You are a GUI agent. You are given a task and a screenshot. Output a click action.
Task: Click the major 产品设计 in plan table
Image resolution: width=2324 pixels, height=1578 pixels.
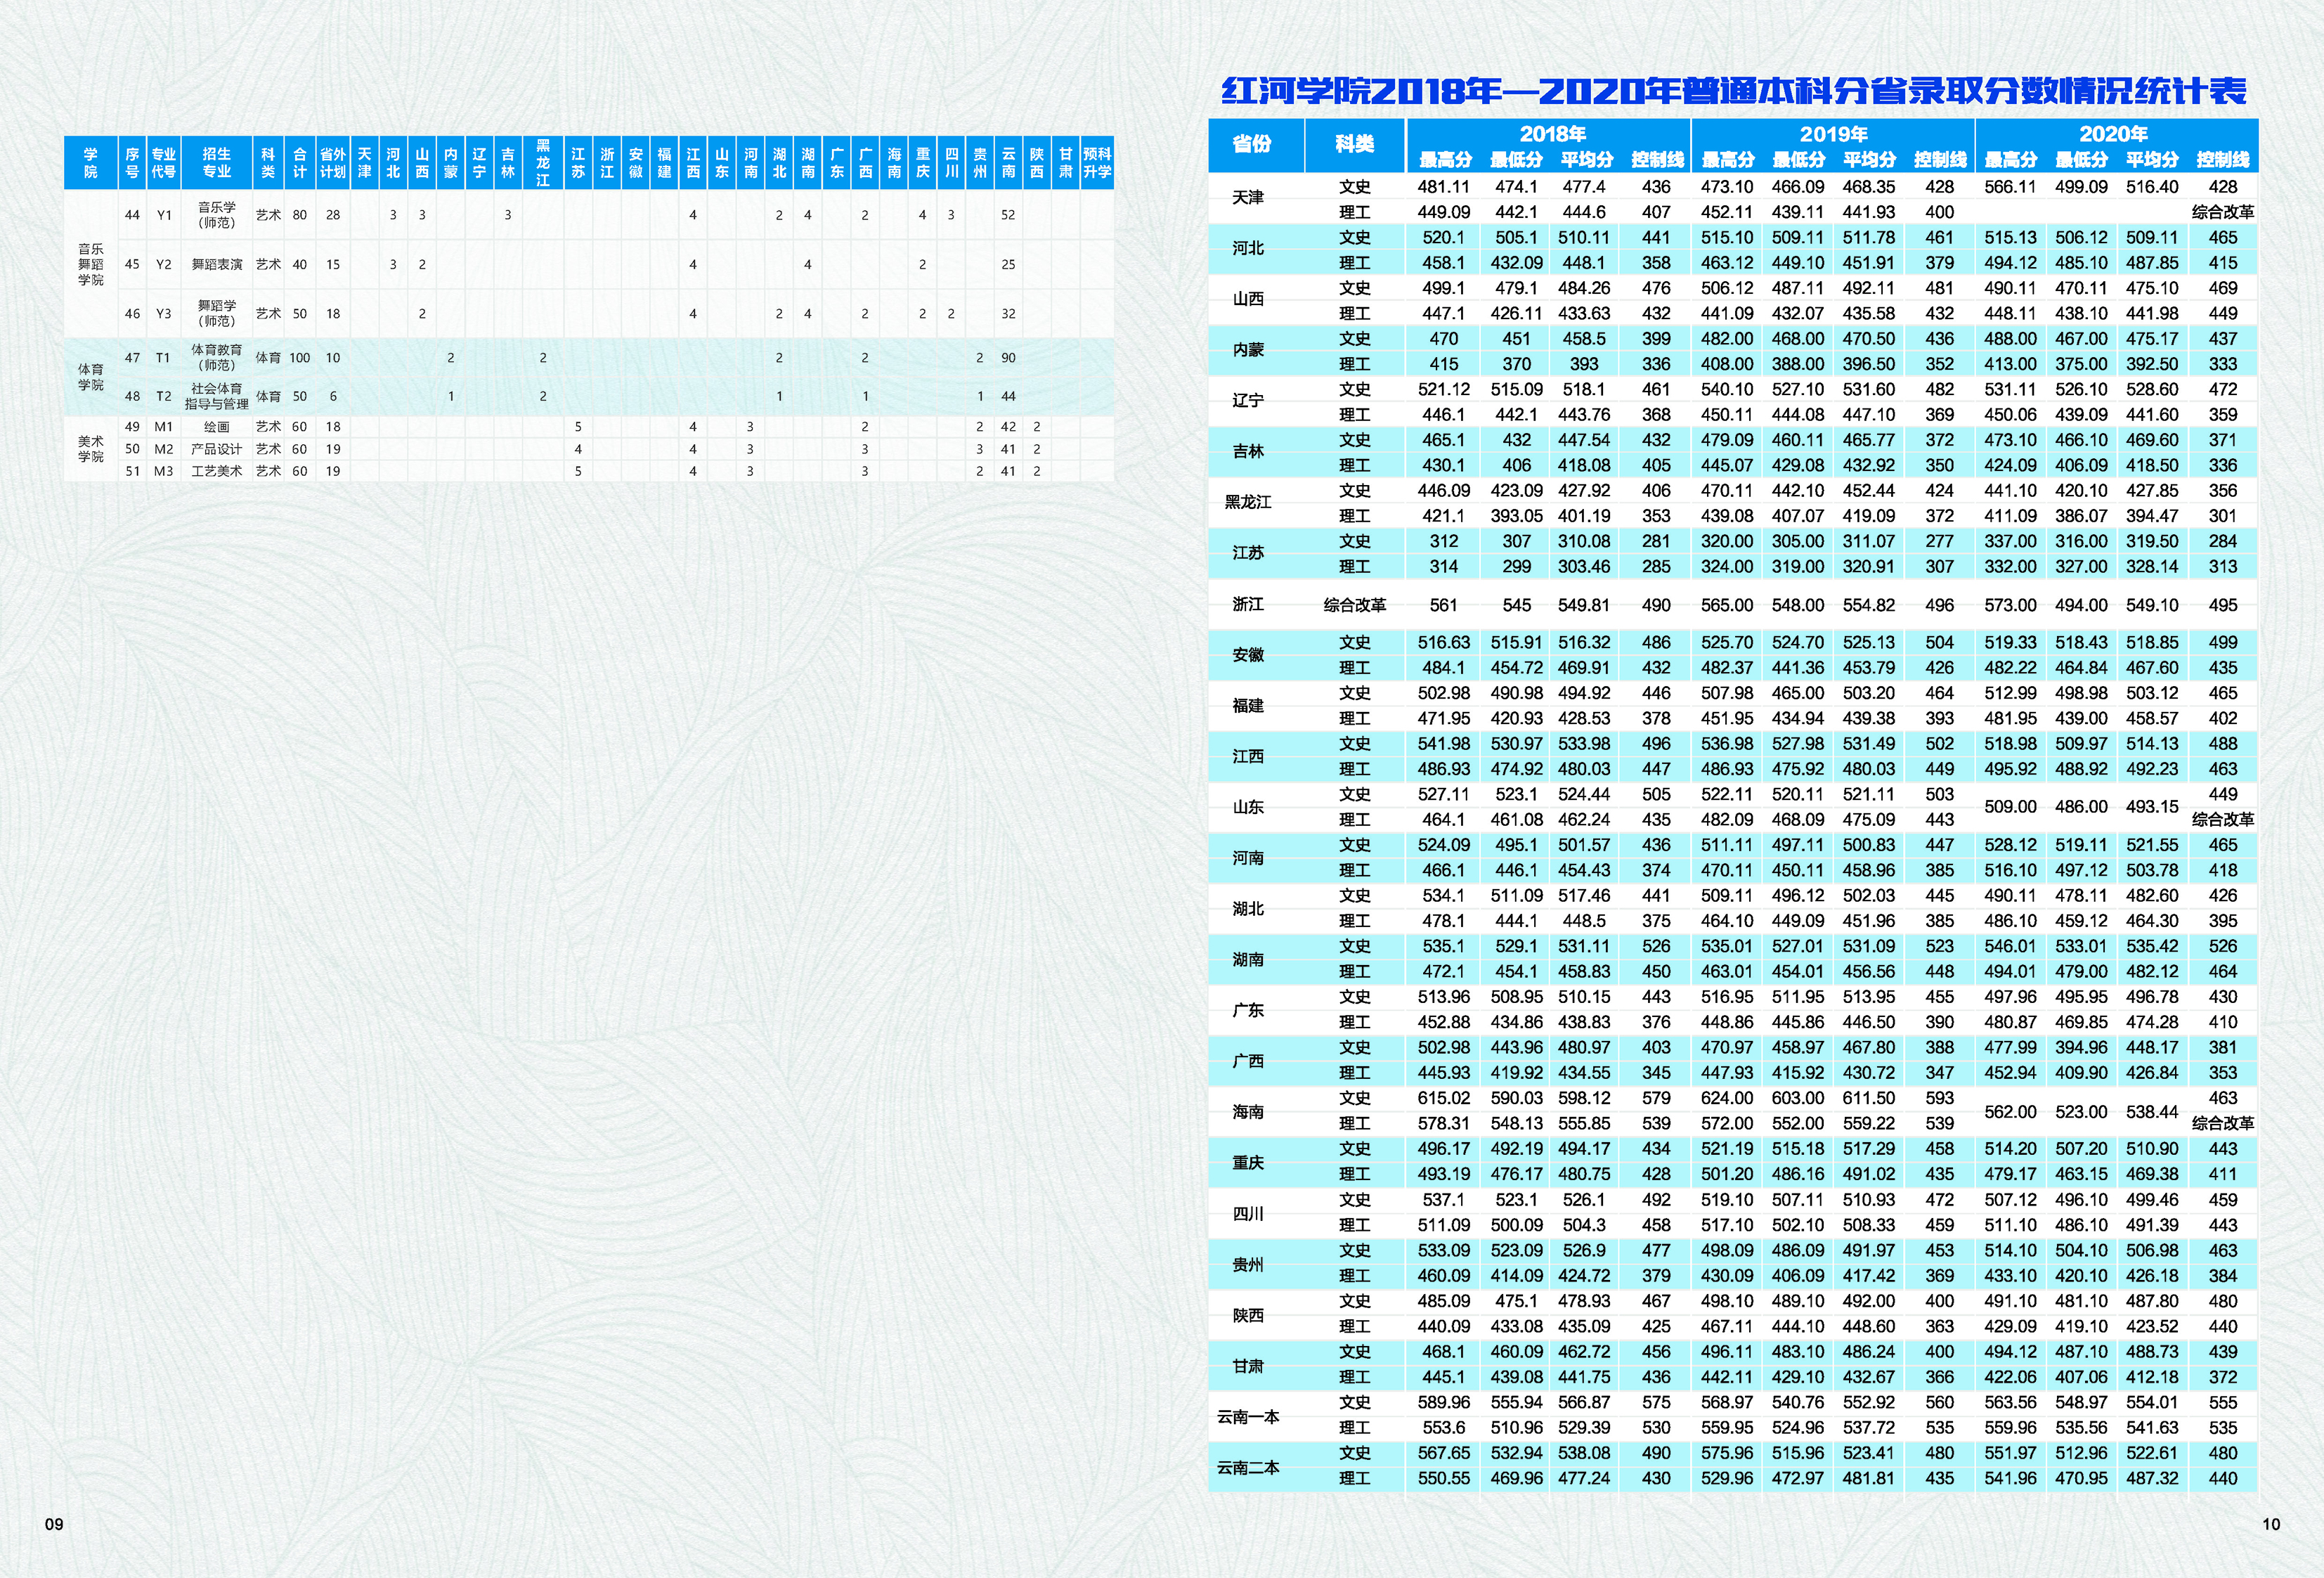click(217, 449)
